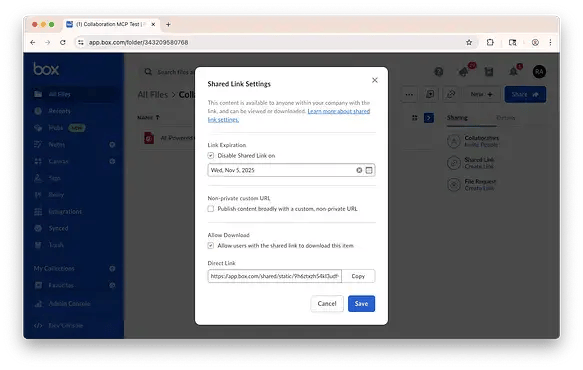Click All Files breadcrumb

[152, 94]
